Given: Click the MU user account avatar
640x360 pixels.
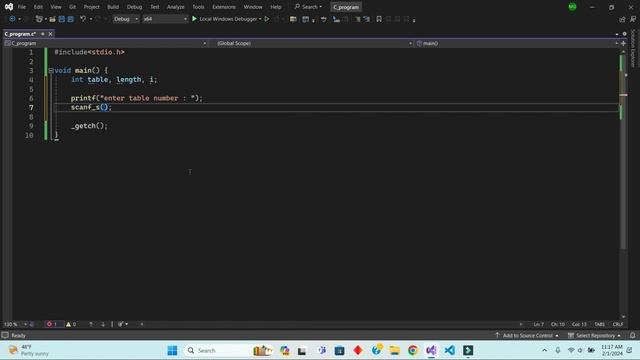Looking at the screenshot, I should coord(572,7).
